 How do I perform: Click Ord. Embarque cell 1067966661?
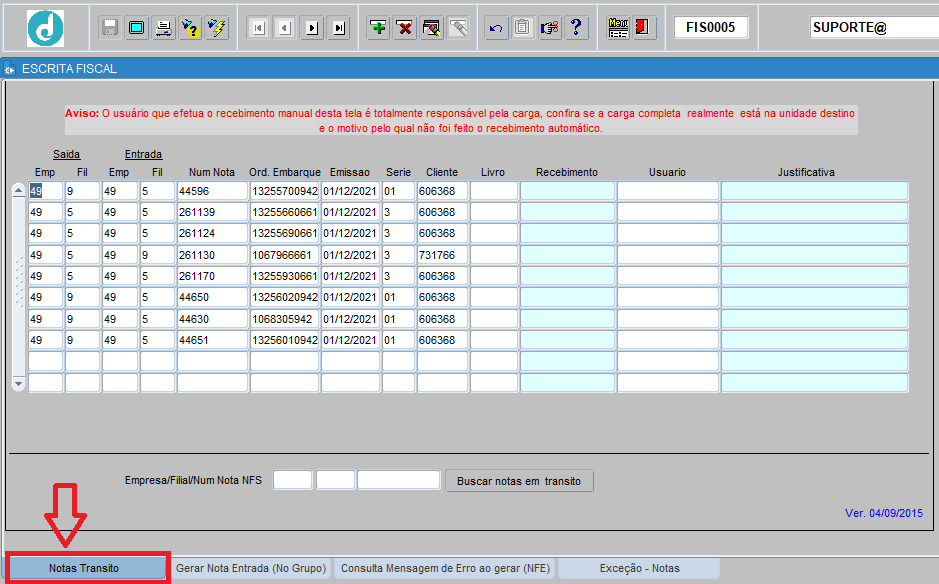click(284, 255)
